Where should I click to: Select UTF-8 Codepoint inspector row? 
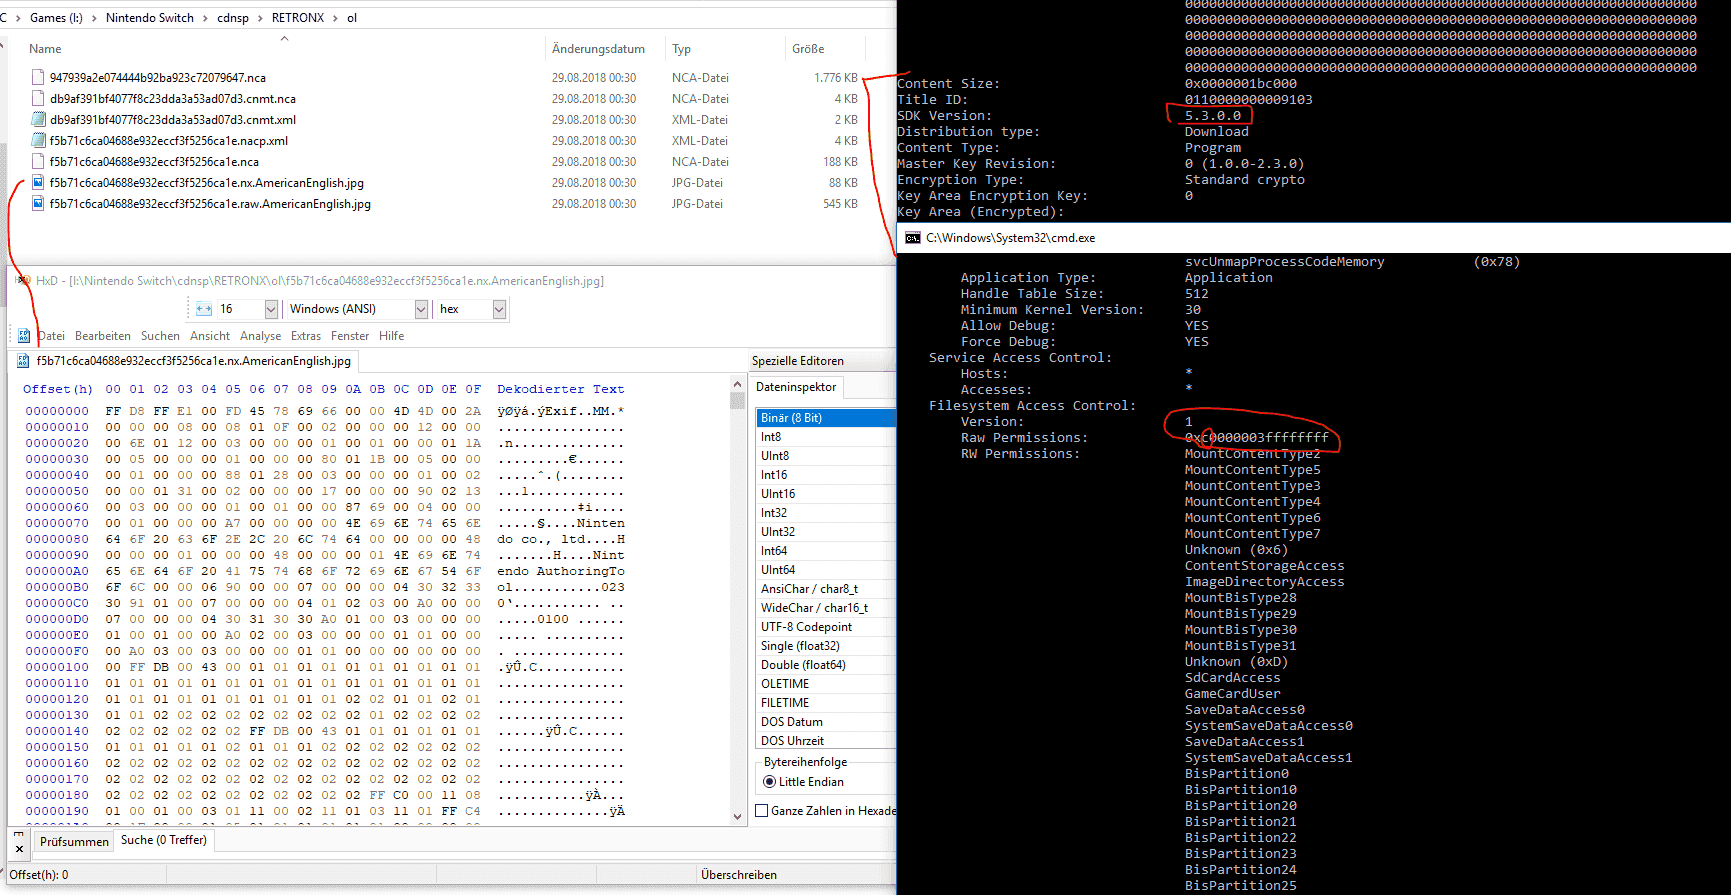(826, 627)
